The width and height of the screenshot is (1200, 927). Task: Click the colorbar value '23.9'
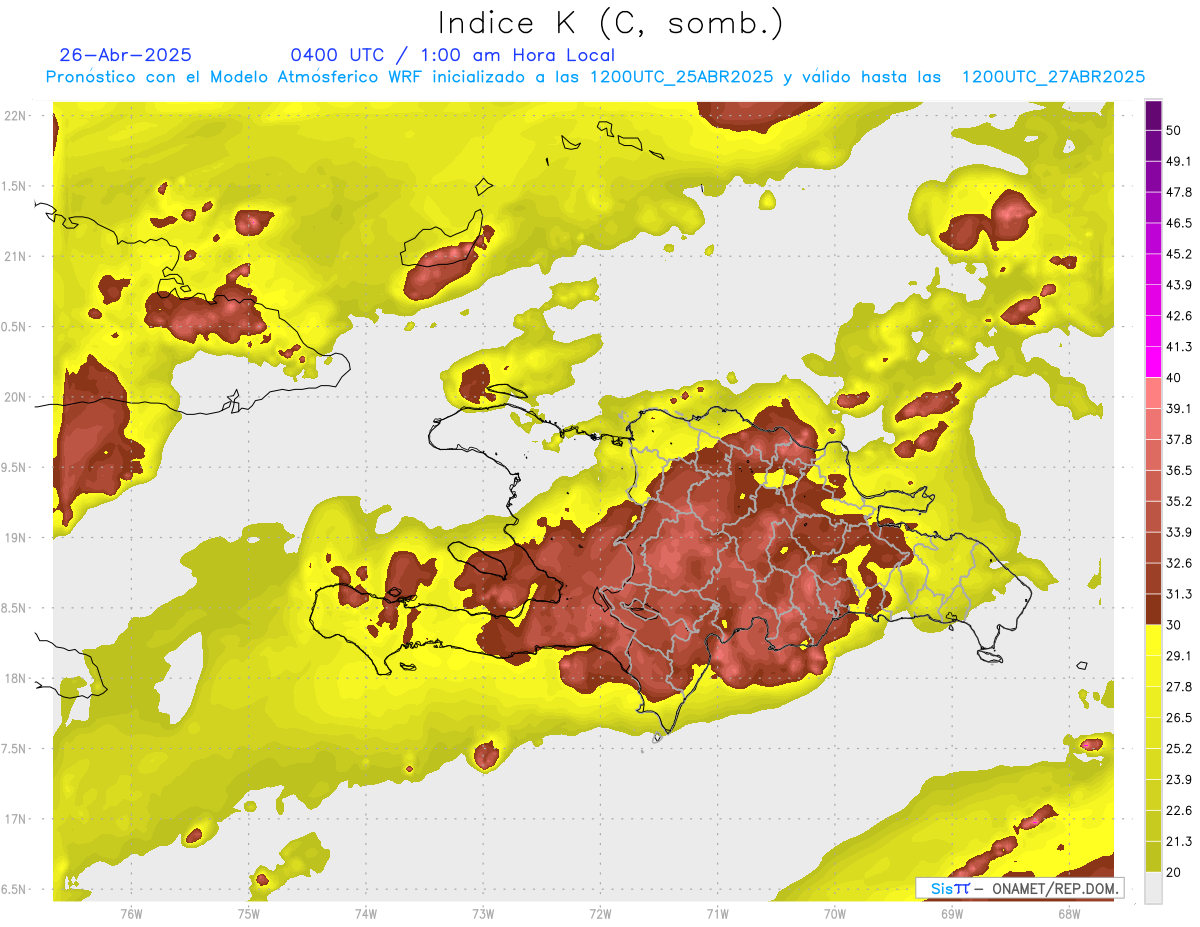pos(1179,780)
